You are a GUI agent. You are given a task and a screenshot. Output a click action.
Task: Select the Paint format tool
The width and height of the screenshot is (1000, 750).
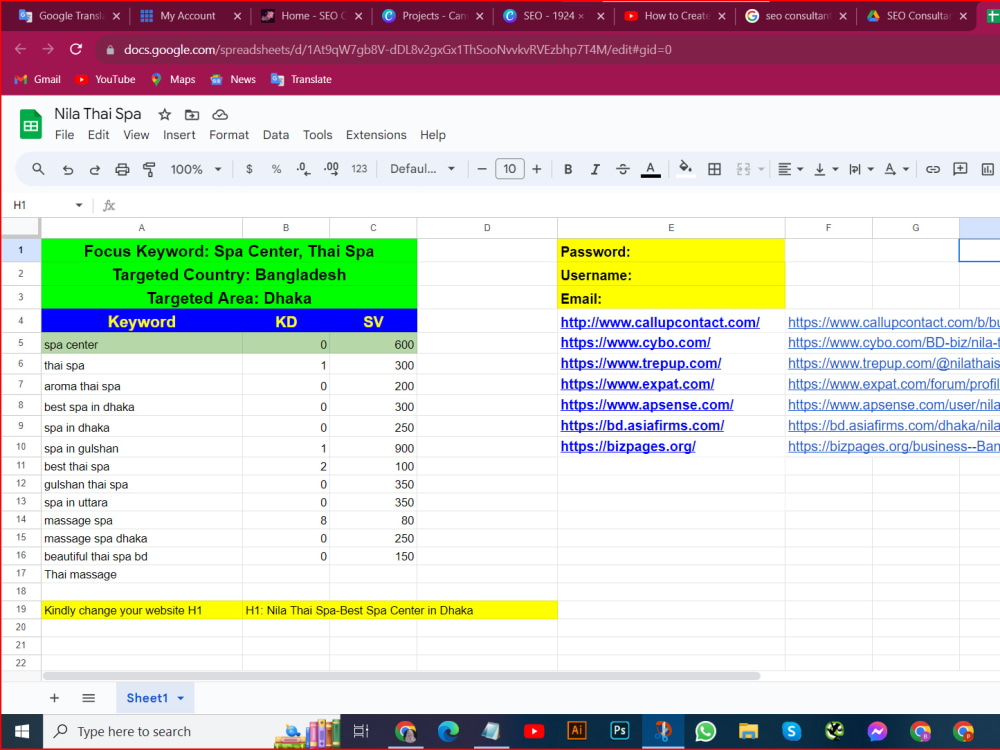pos(149,169)
